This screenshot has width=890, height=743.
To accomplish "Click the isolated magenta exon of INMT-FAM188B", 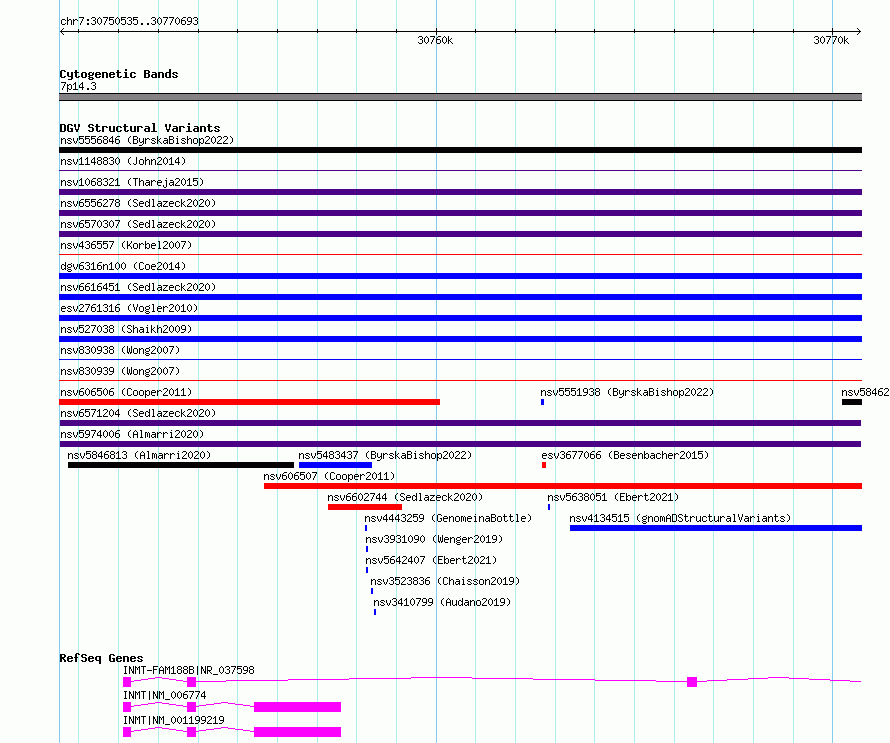I will click(692, 682).
